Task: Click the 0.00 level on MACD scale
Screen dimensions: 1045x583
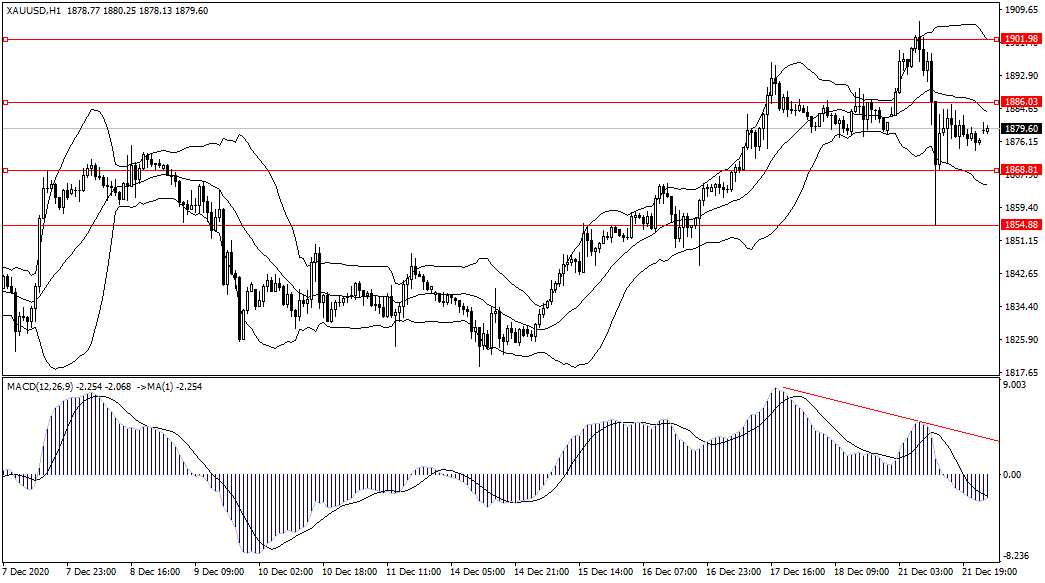Action: (1012, 475)
